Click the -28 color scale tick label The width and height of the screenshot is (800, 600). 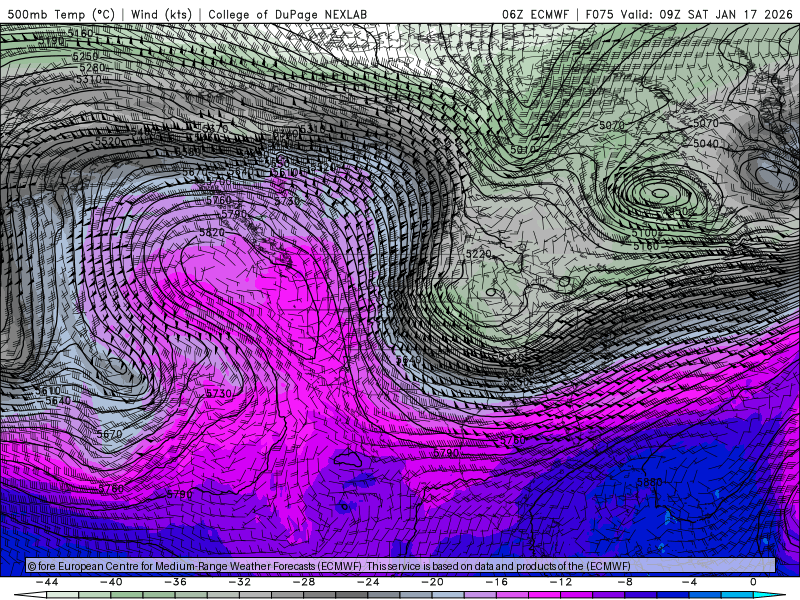304,582
